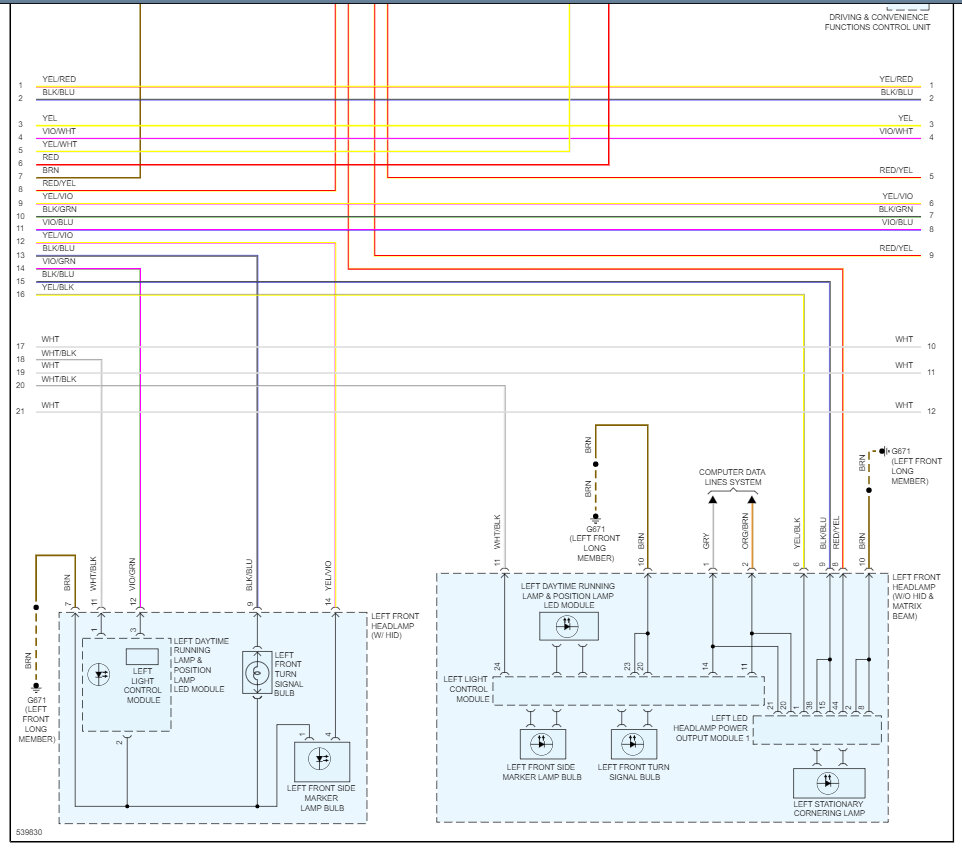Click the LEFT LIGHT CONTROL MODULE label in the W/O HID headlamp
The height and width of the screenshot is (853, 962).
coord(466,689)
